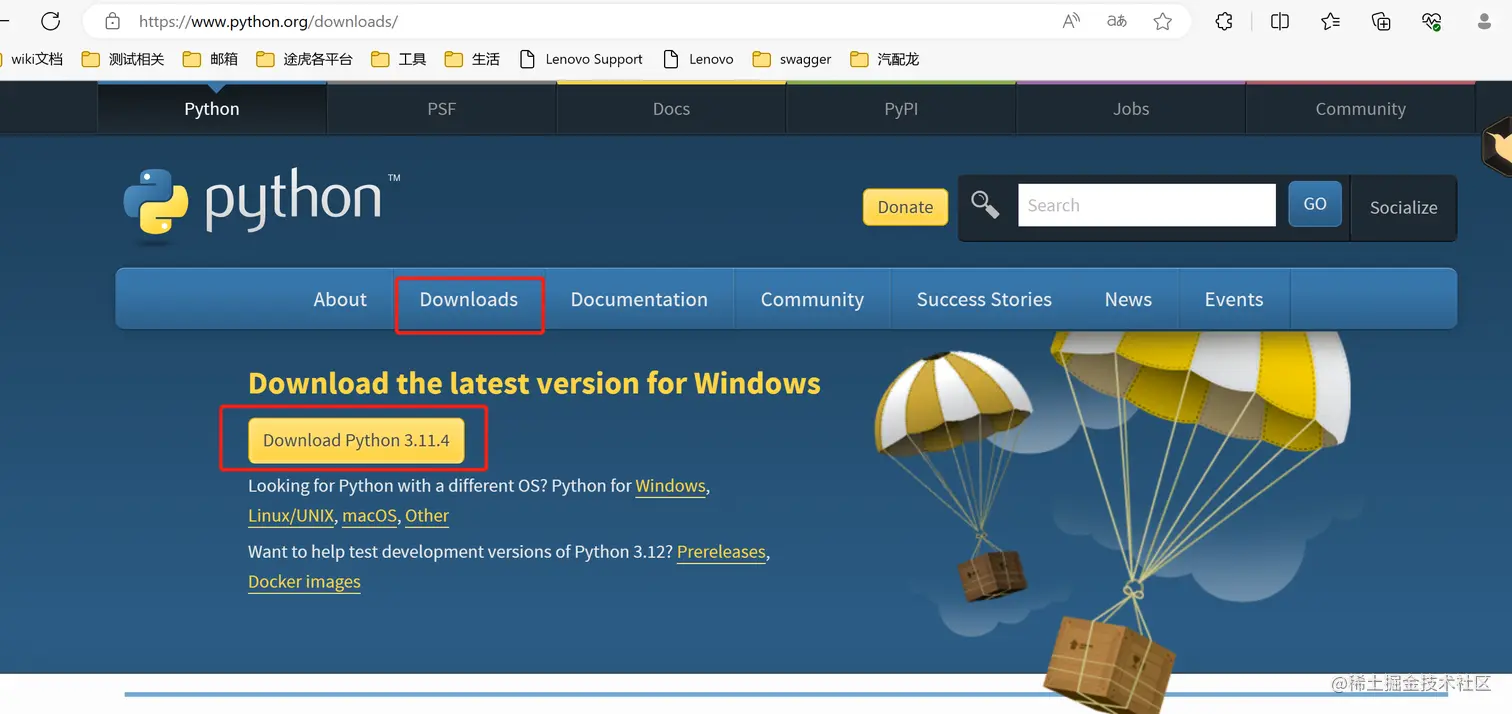Open the Browser essentials heart icon

pos(1432,21)
